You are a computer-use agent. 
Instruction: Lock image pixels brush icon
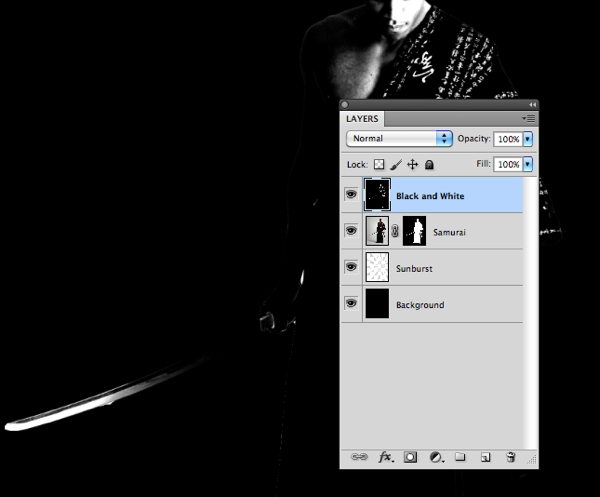coord(396,165)
